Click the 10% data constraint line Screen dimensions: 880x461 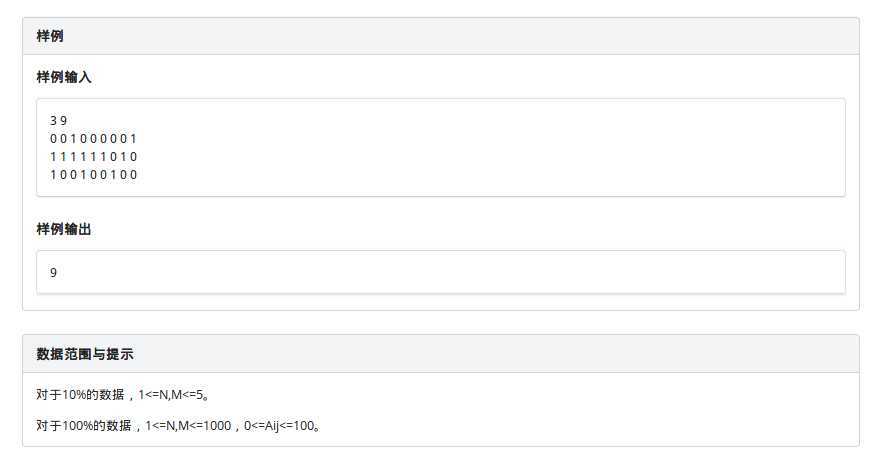(x=123, y=395)
